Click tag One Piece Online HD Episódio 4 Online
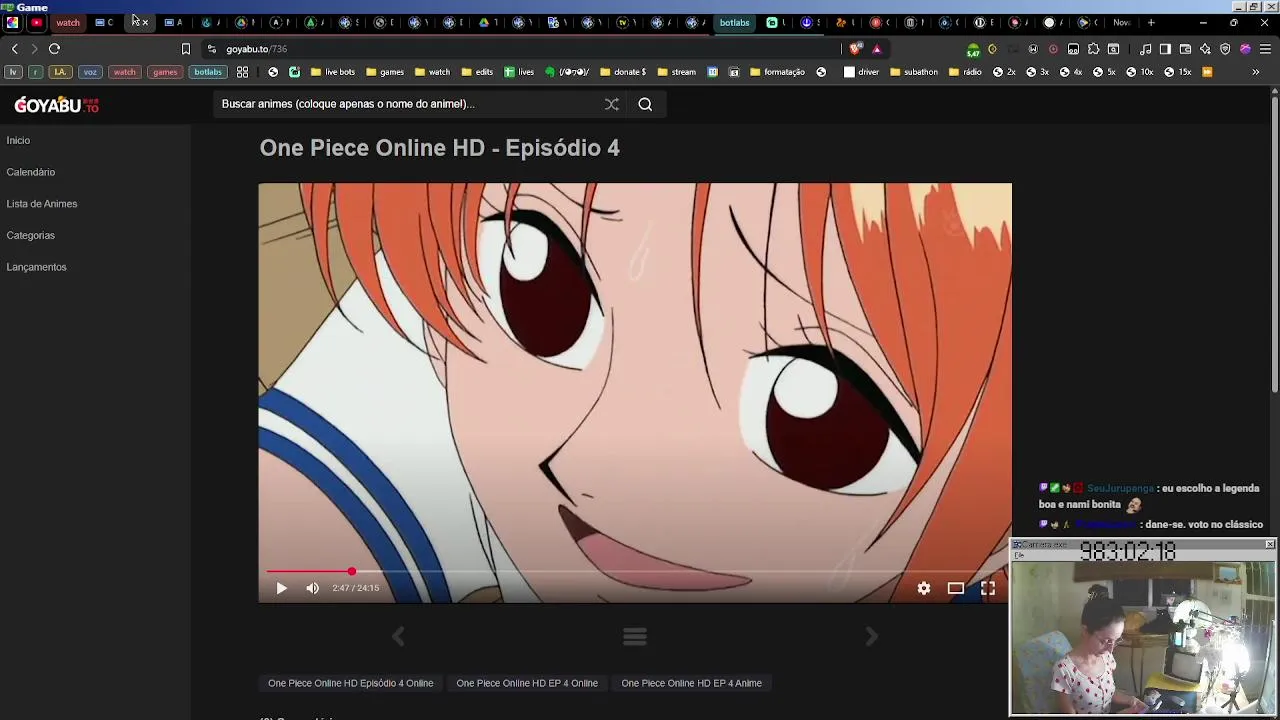This screenshot has width=1280, height=720. 351,683
